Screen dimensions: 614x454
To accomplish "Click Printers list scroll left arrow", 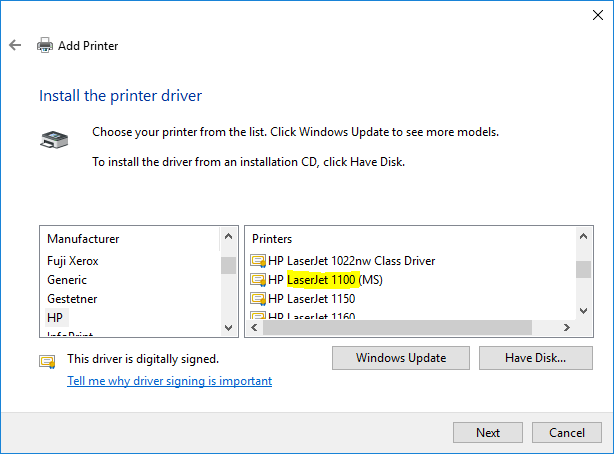I will pos(255,327).
